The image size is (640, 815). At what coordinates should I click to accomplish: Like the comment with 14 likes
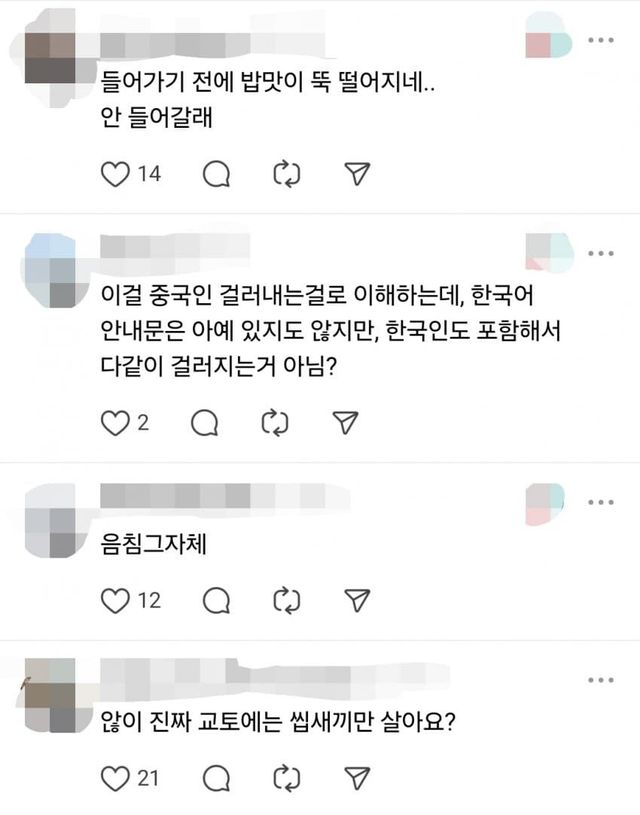115,174
